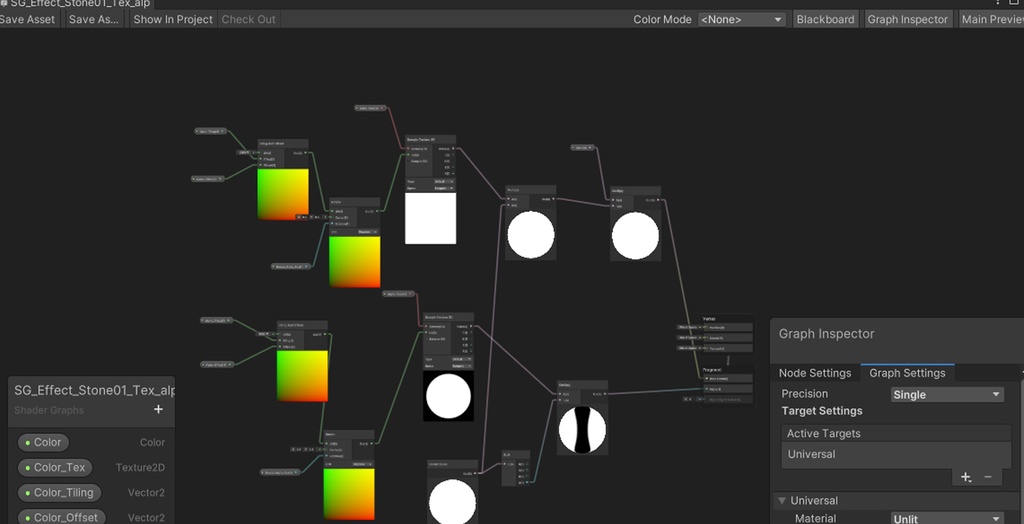Select the Color_Tex property in Blackboard
The height and width of the screenshot is (524, 1024).
(55, 467)
